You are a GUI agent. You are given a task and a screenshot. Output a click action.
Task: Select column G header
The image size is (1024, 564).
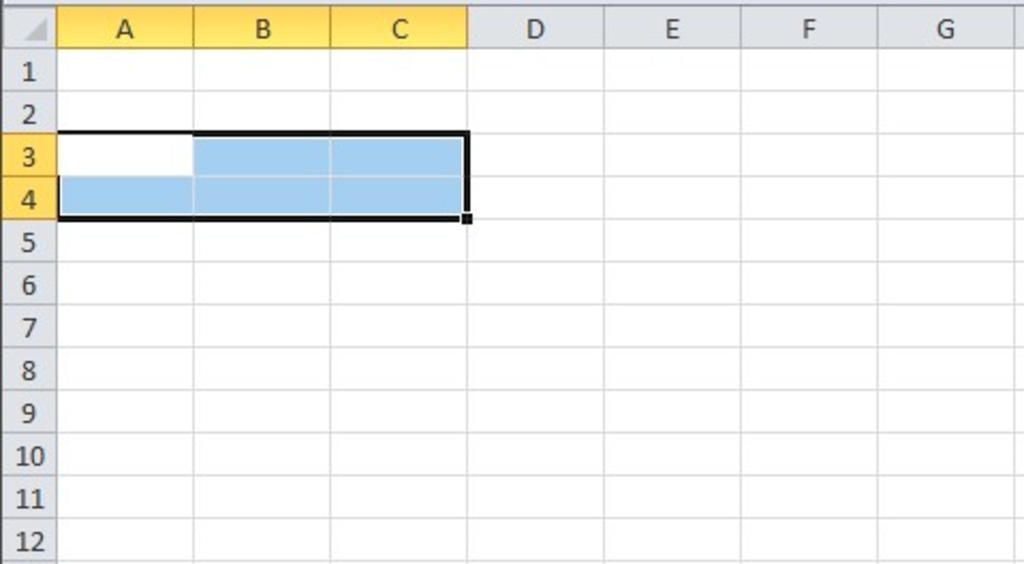(x=945, y=29)
